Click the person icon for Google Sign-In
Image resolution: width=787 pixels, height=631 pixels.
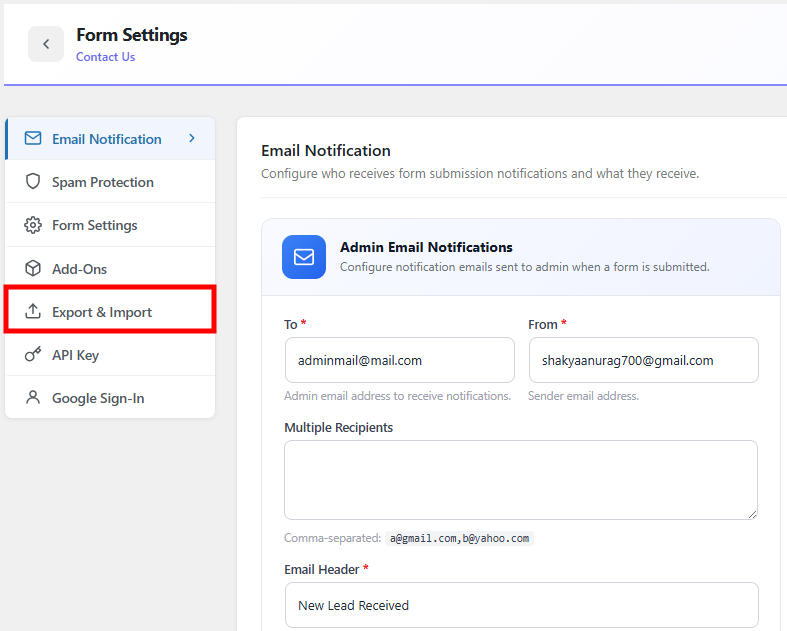pyautogui.click(x=33, y=398)
